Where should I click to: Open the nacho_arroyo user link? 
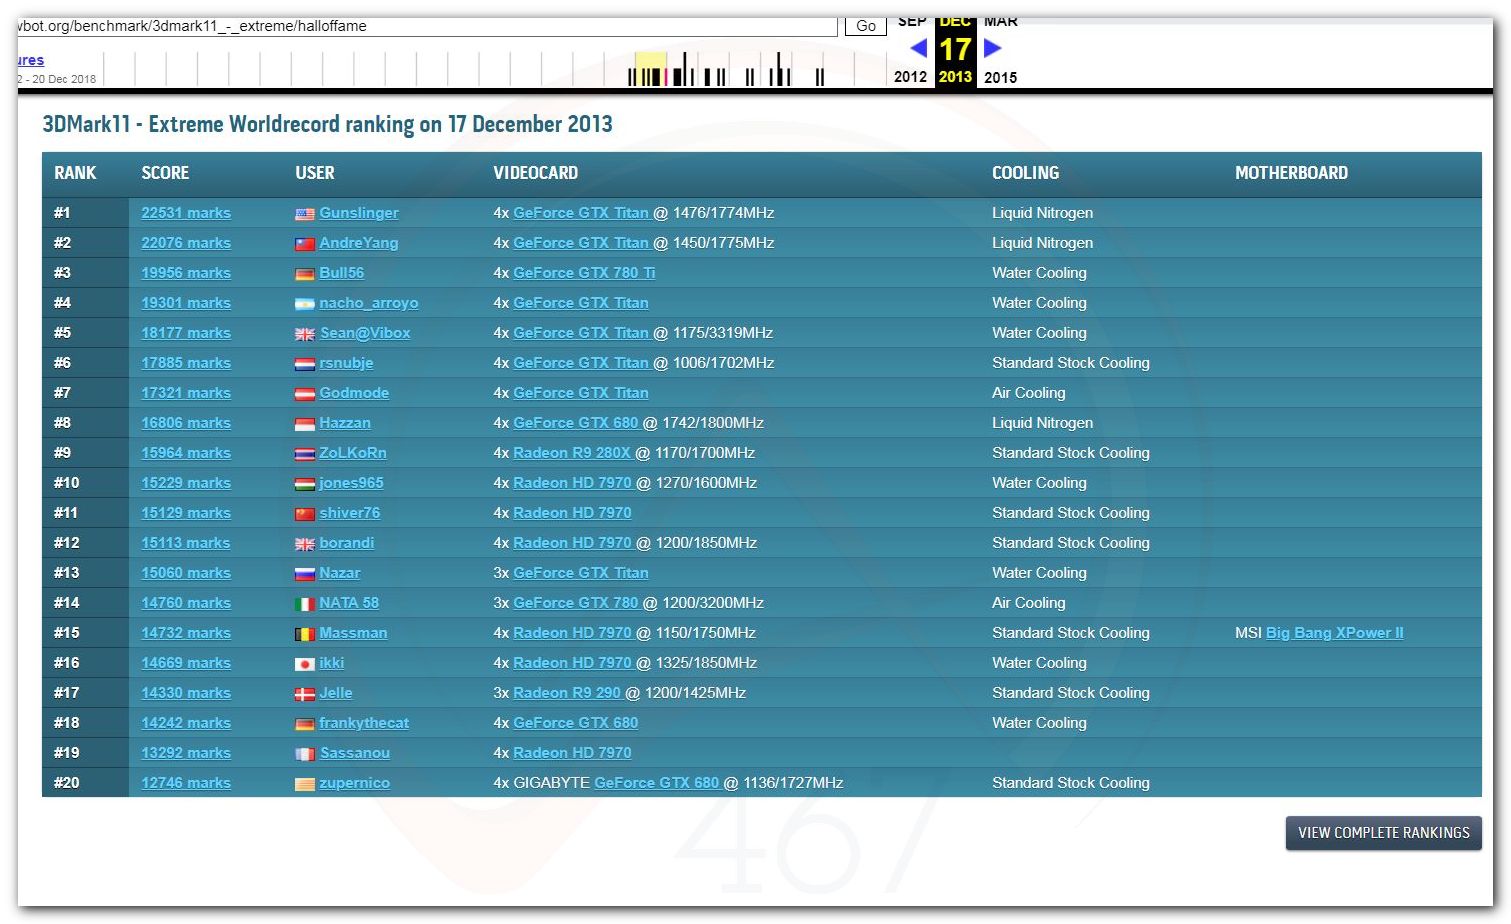pos(369,303)
